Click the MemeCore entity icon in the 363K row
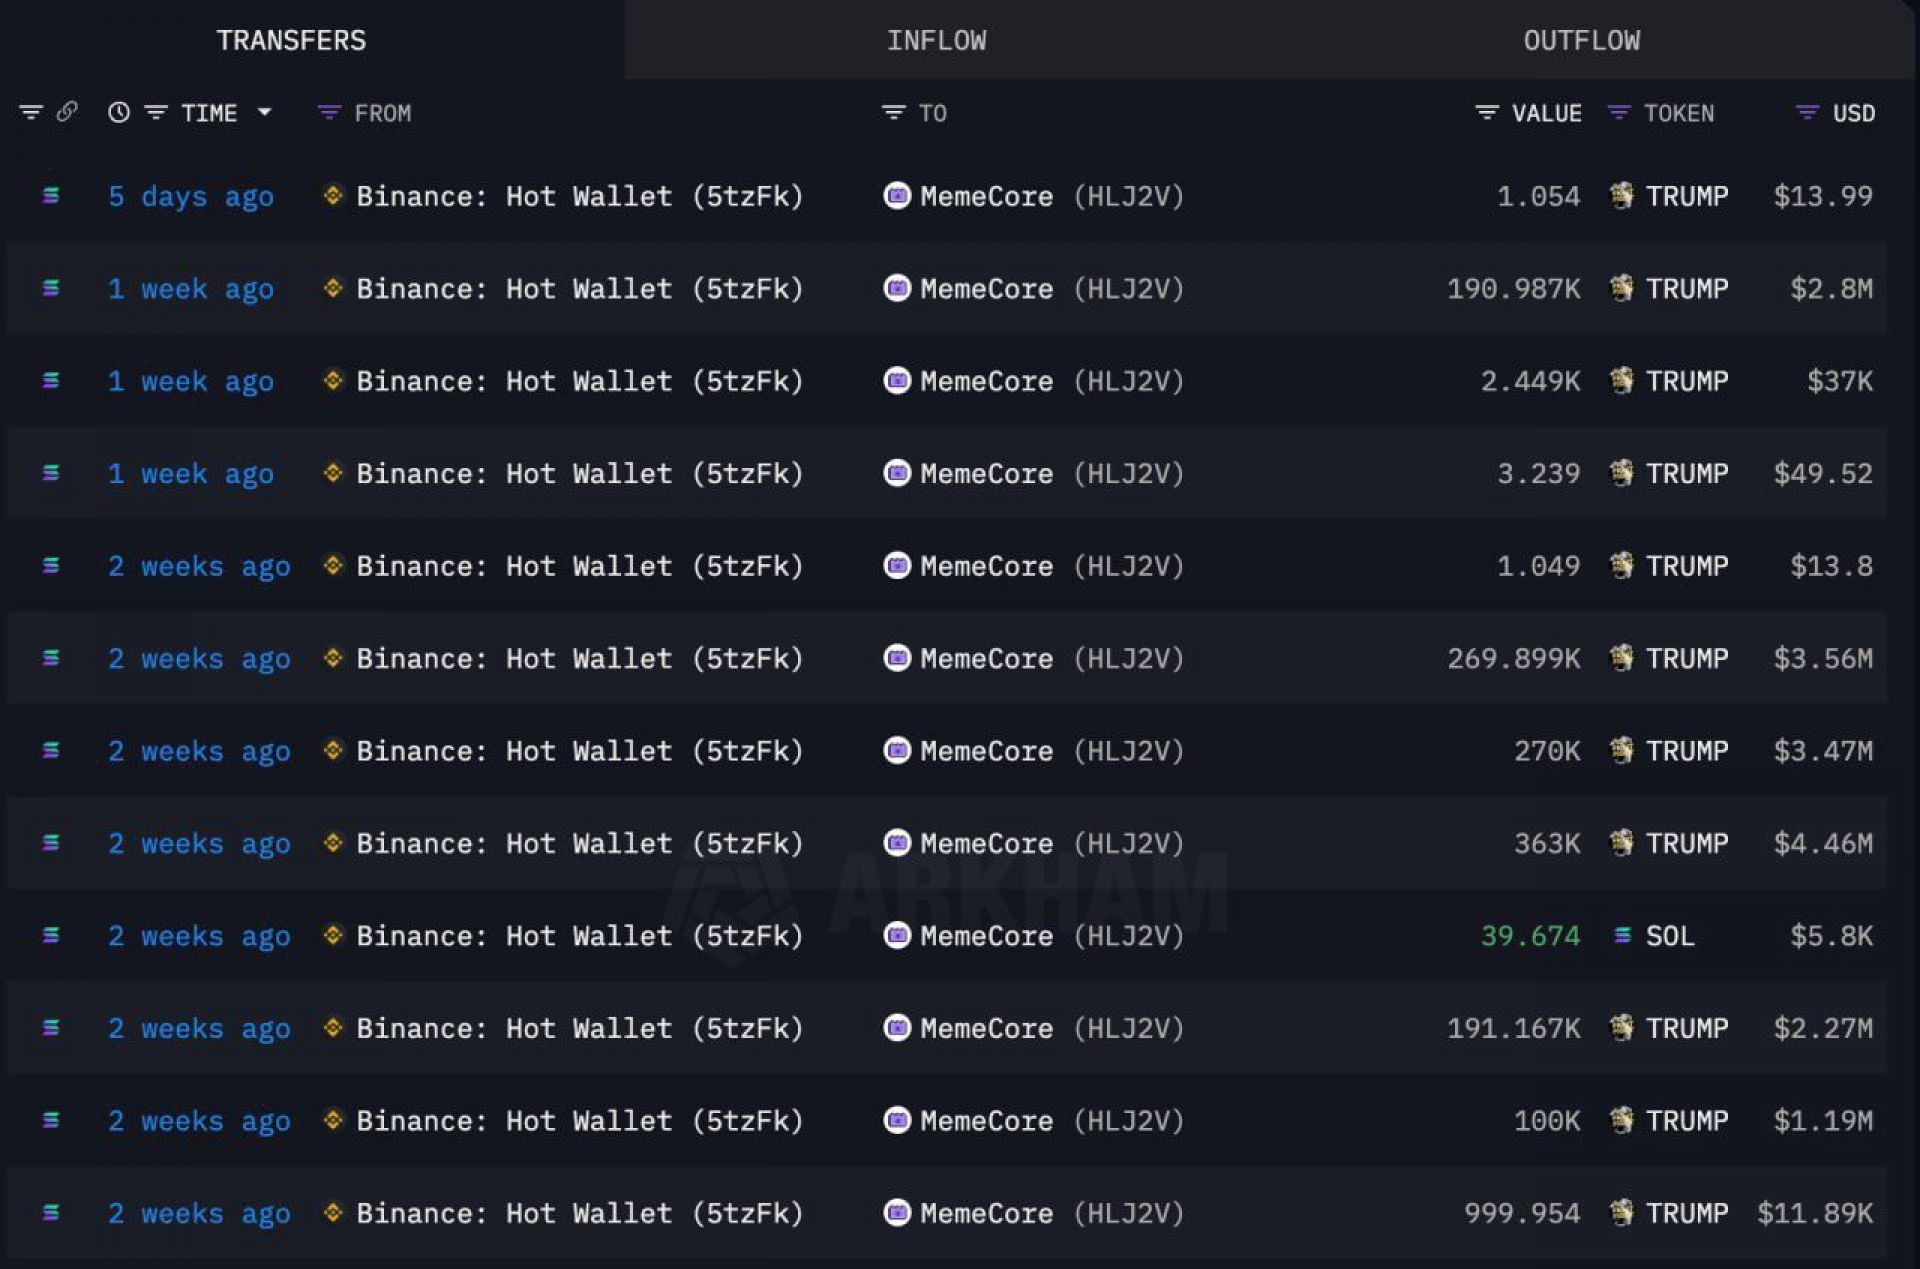This screenshot has height=1269, width=1920. [897, 843]
